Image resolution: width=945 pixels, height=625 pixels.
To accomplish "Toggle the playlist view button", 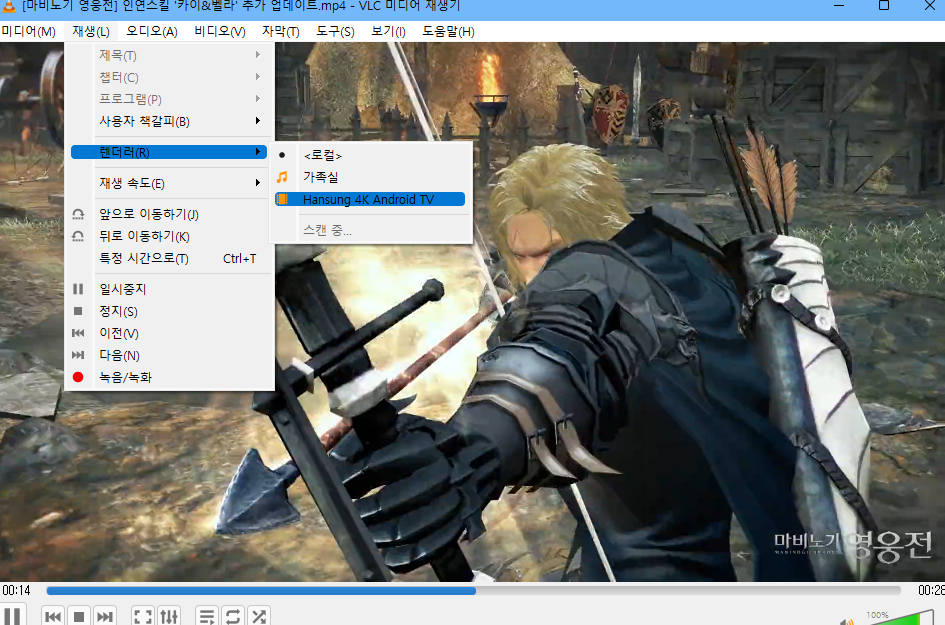I will [207, 617].
